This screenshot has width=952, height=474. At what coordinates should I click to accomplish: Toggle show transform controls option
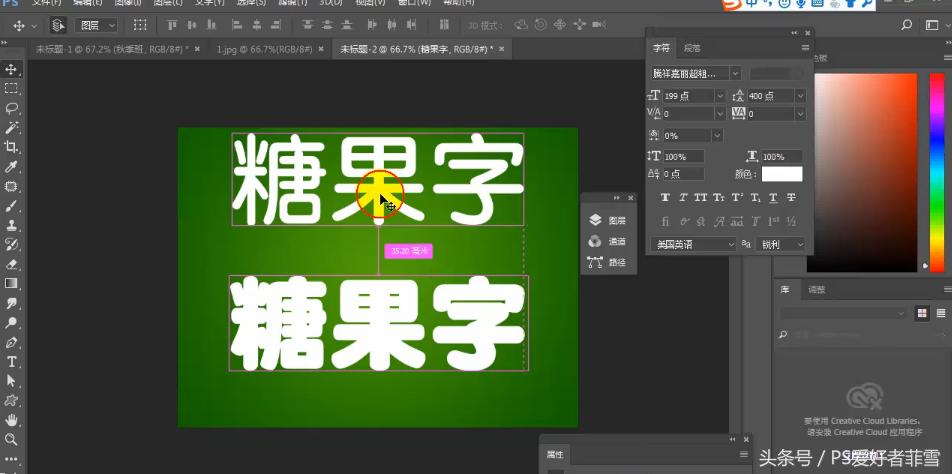(140, 25)
